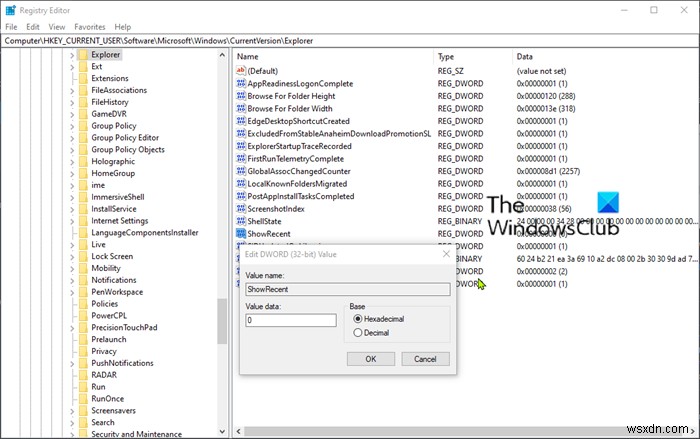Viewport: 700px width, 439px height.
Task: Expand the Internet Settings key
Action: (72, 221)
